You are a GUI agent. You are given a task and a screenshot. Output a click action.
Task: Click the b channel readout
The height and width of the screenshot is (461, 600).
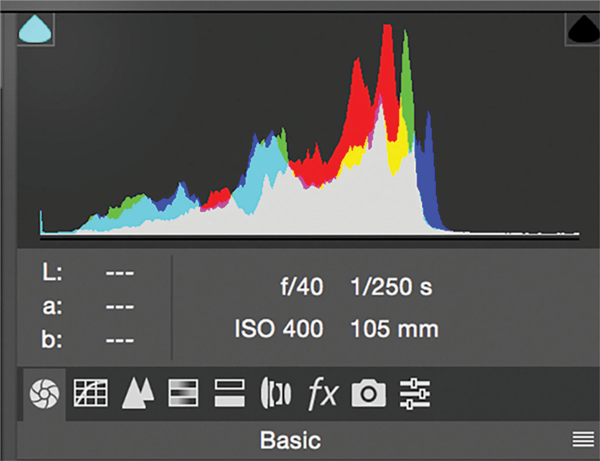coord(120,339)
